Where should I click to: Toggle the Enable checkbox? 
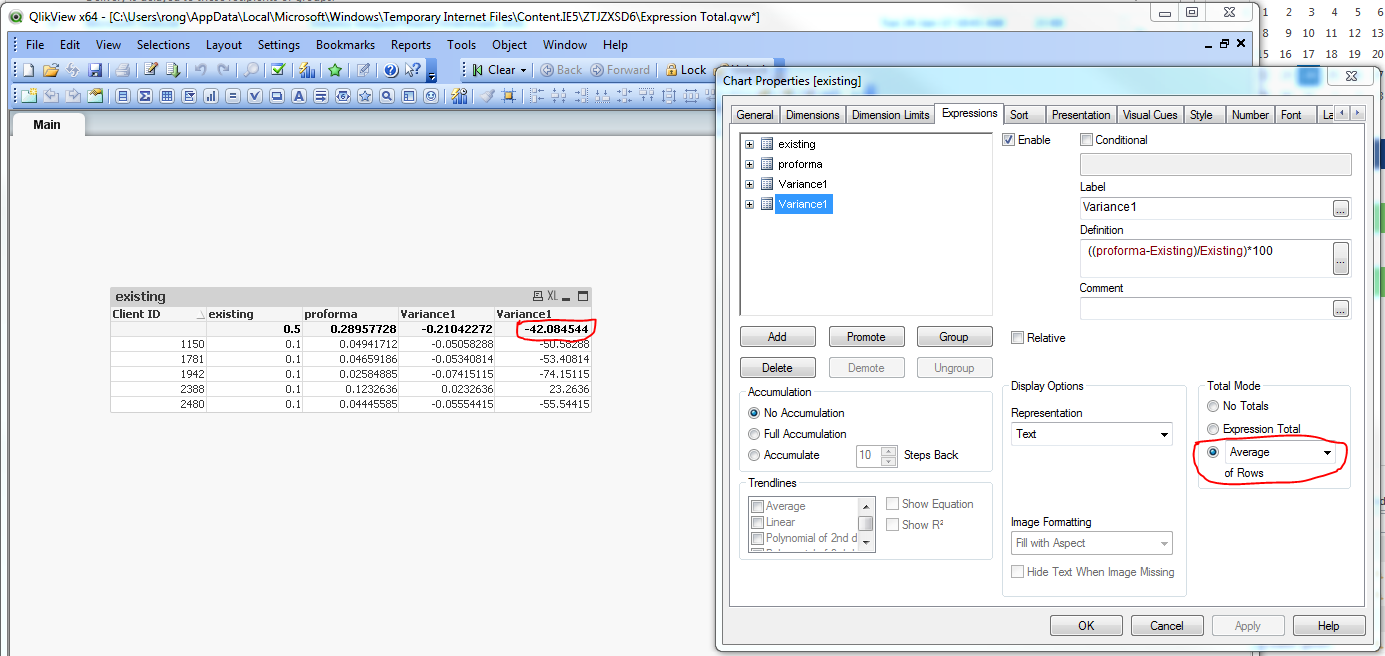[x=1009, y=140]
